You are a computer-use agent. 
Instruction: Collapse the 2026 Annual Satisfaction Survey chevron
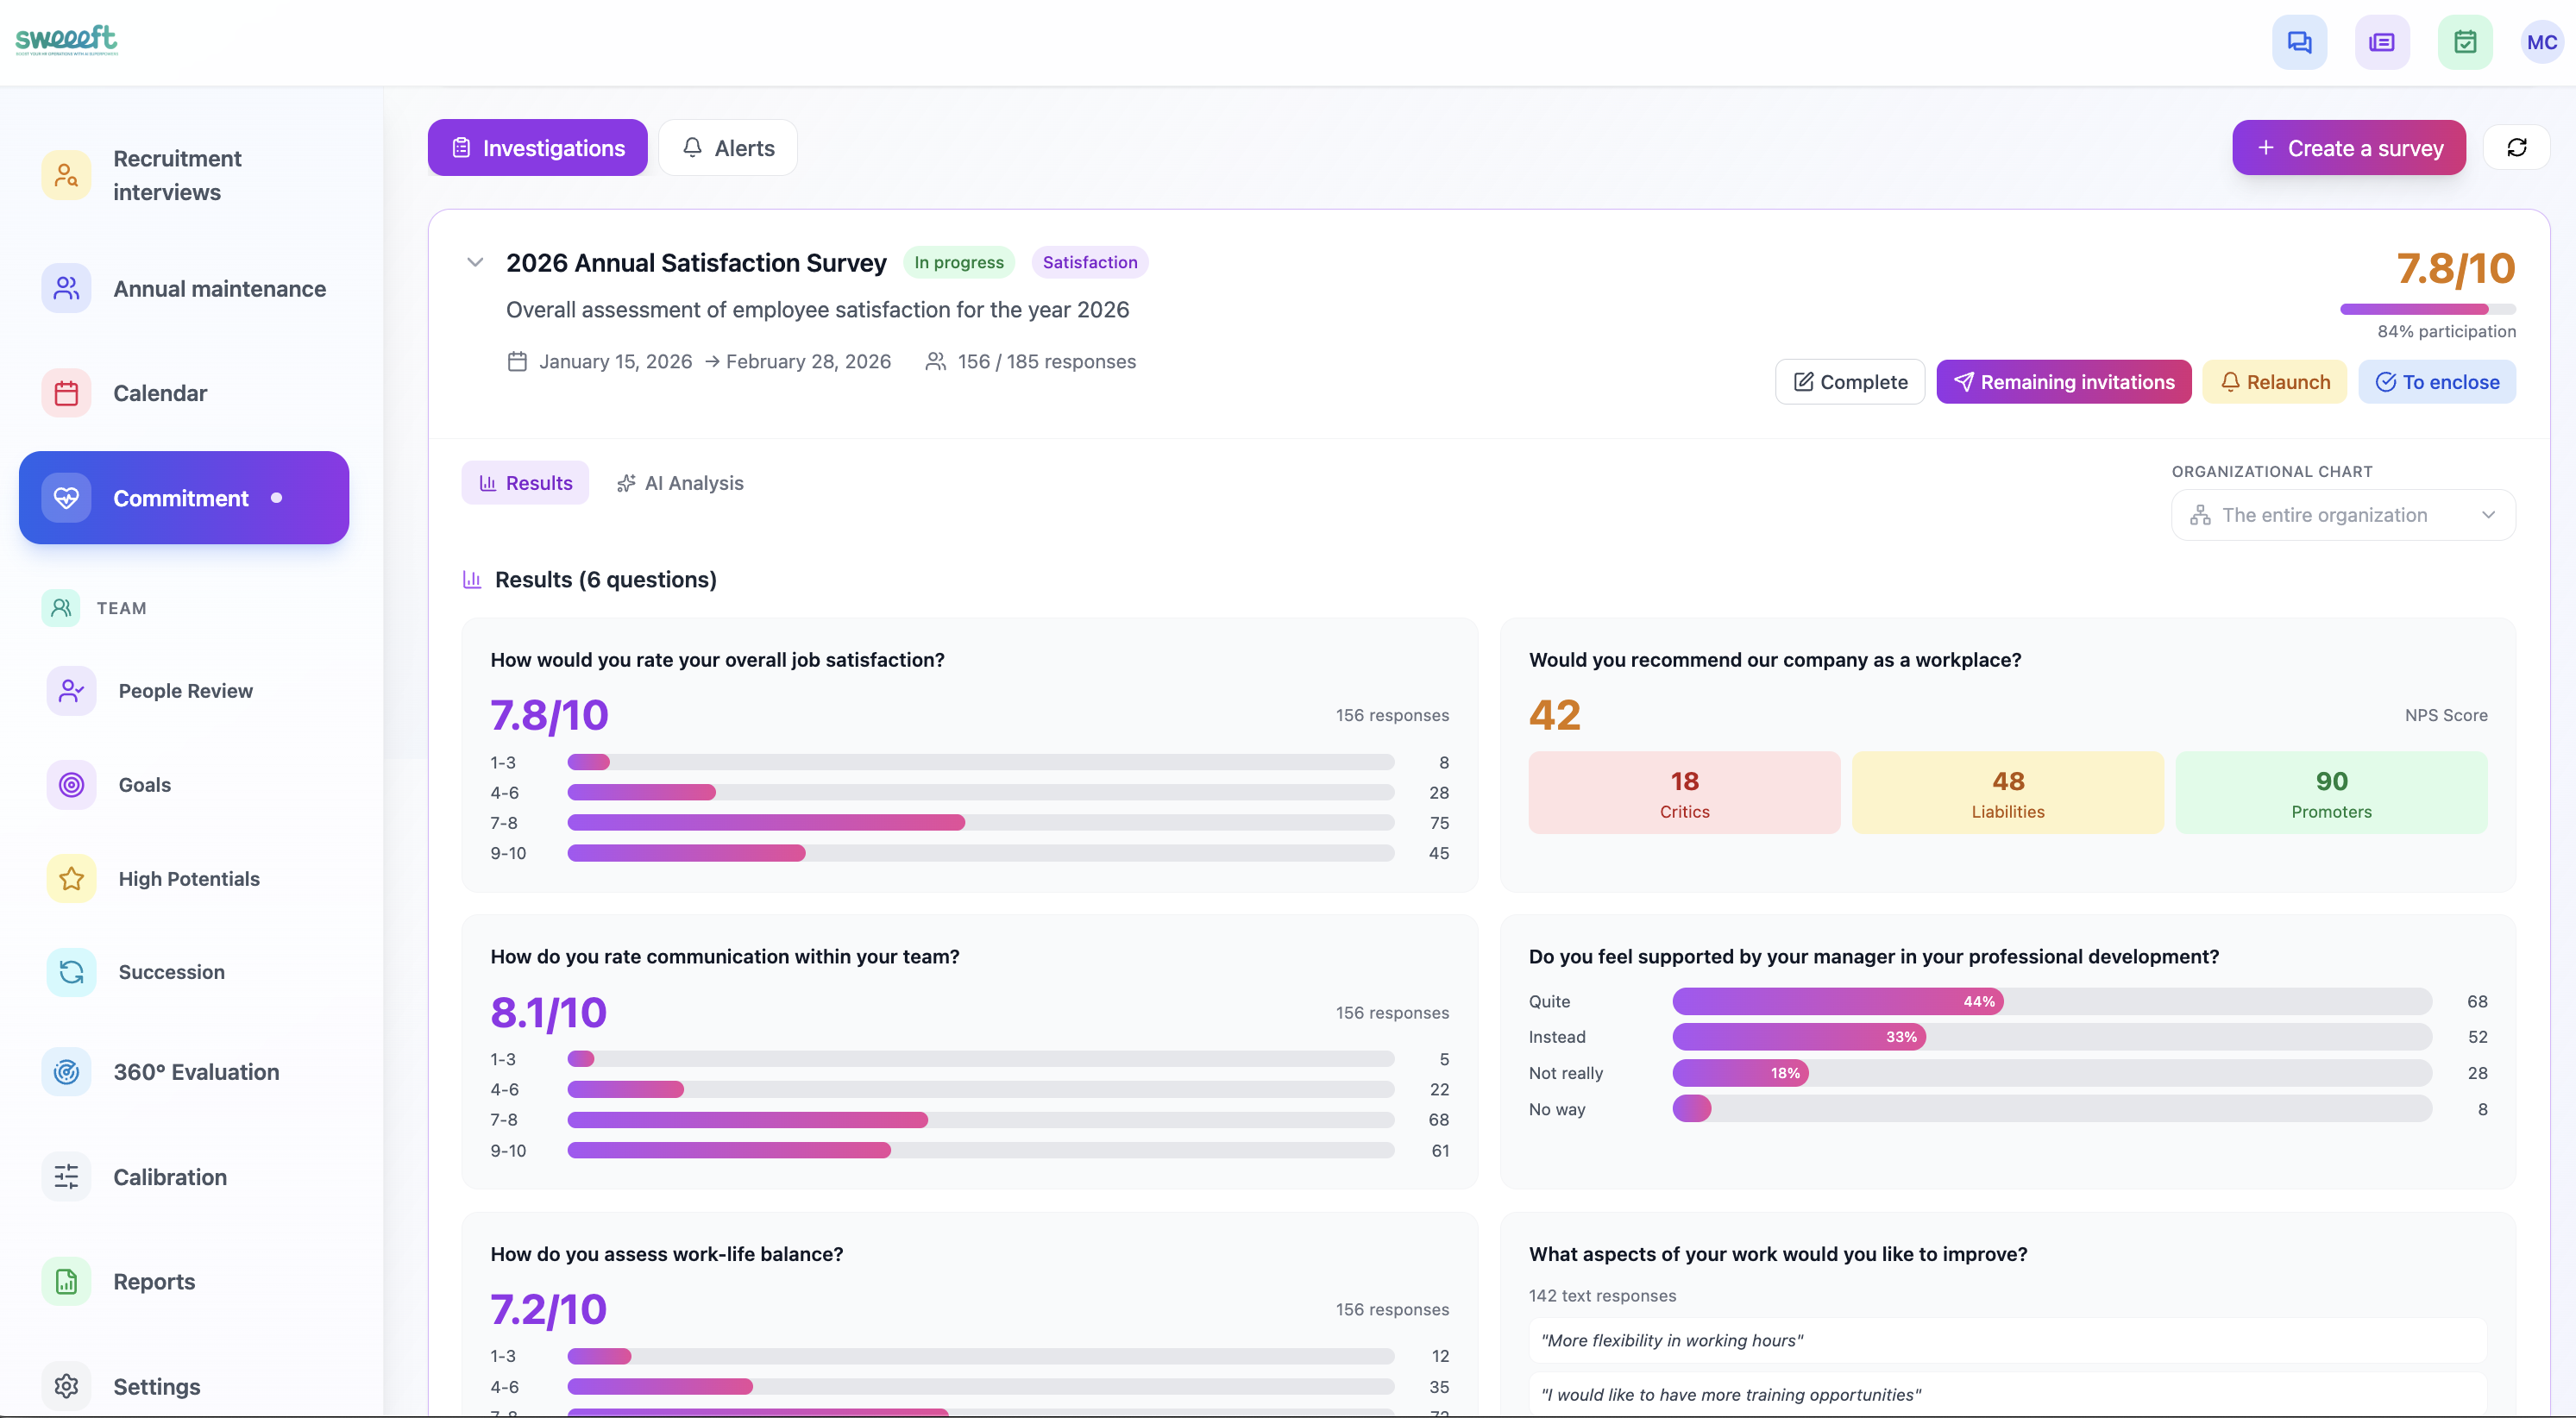[475, 263]
